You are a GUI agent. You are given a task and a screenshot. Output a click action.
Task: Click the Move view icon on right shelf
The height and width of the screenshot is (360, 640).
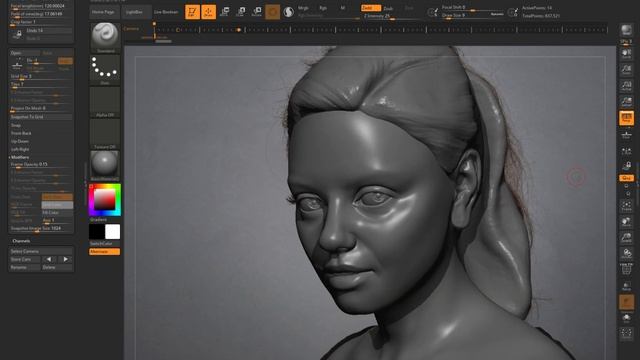click(626, 222)
